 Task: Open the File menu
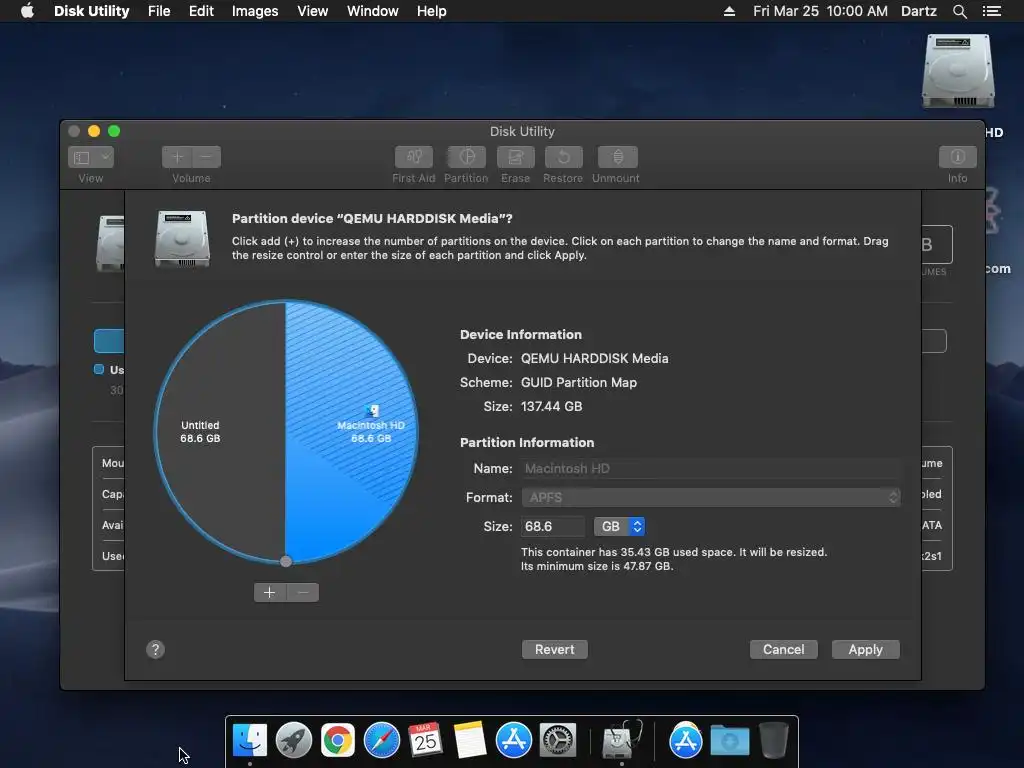click(159, 11)
